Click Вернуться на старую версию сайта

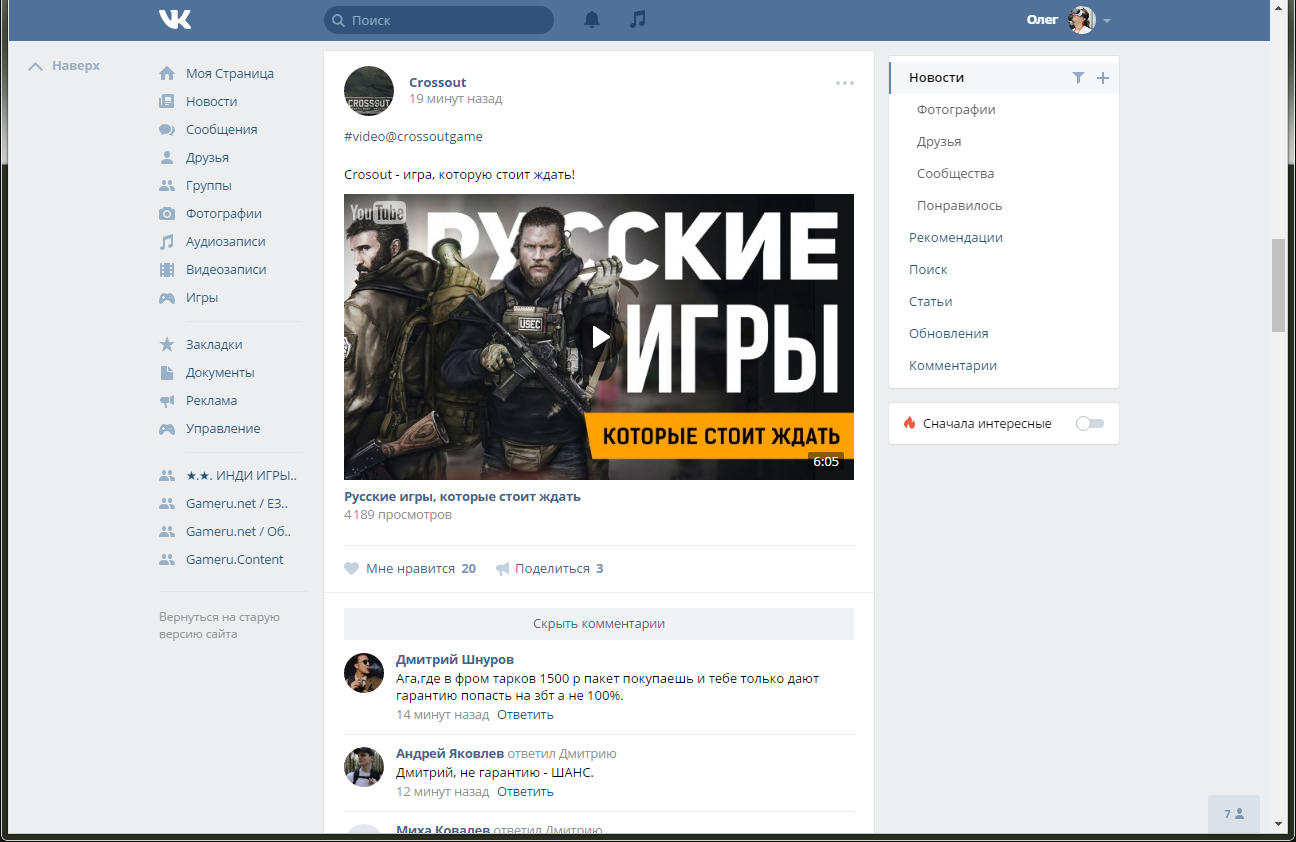[219, 625]
